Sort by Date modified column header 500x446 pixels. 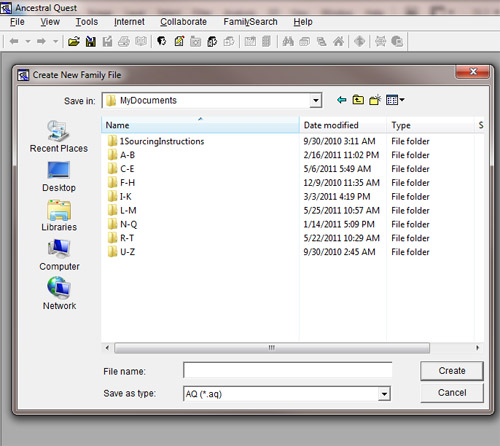343,125
